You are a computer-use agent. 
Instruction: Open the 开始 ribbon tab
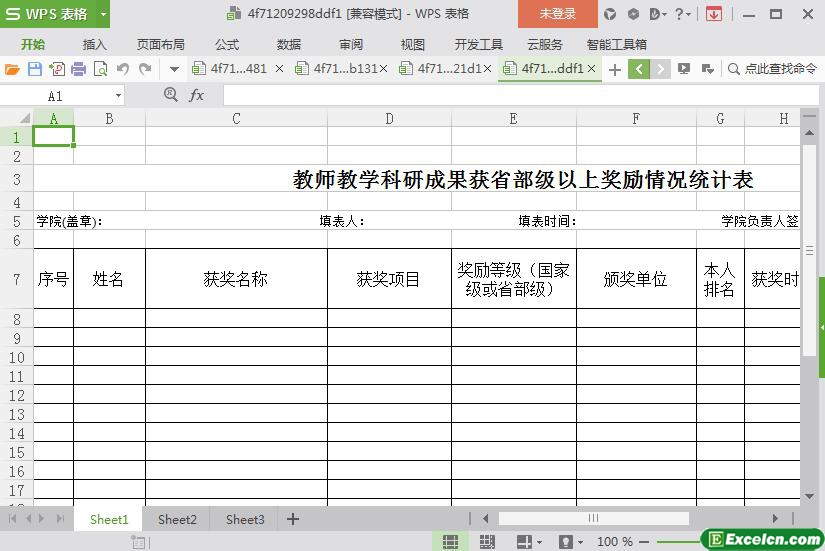pos(33,45)
